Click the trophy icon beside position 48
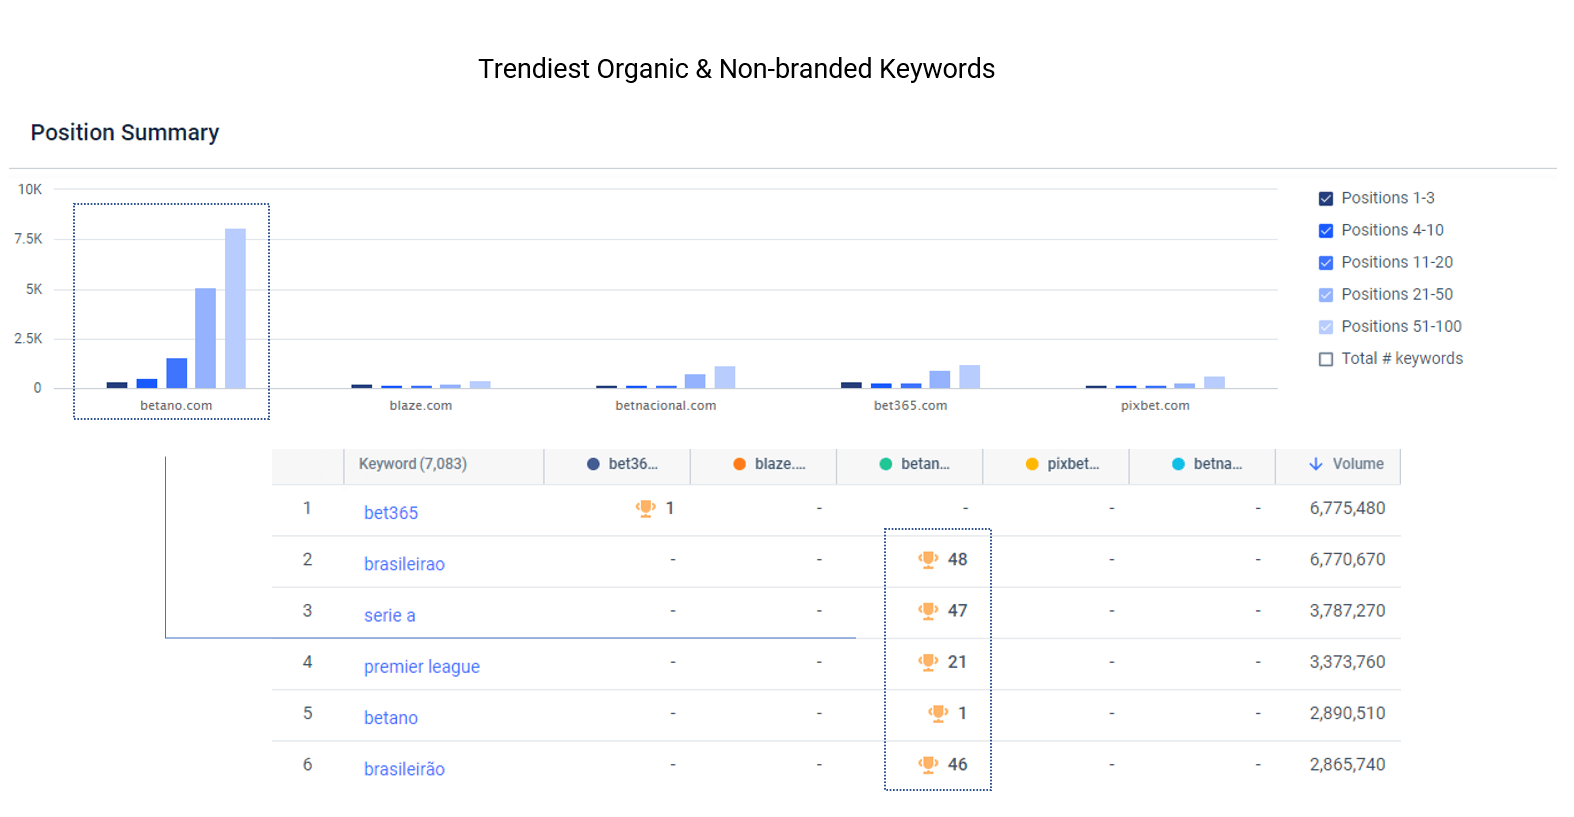 click(928, 559)
